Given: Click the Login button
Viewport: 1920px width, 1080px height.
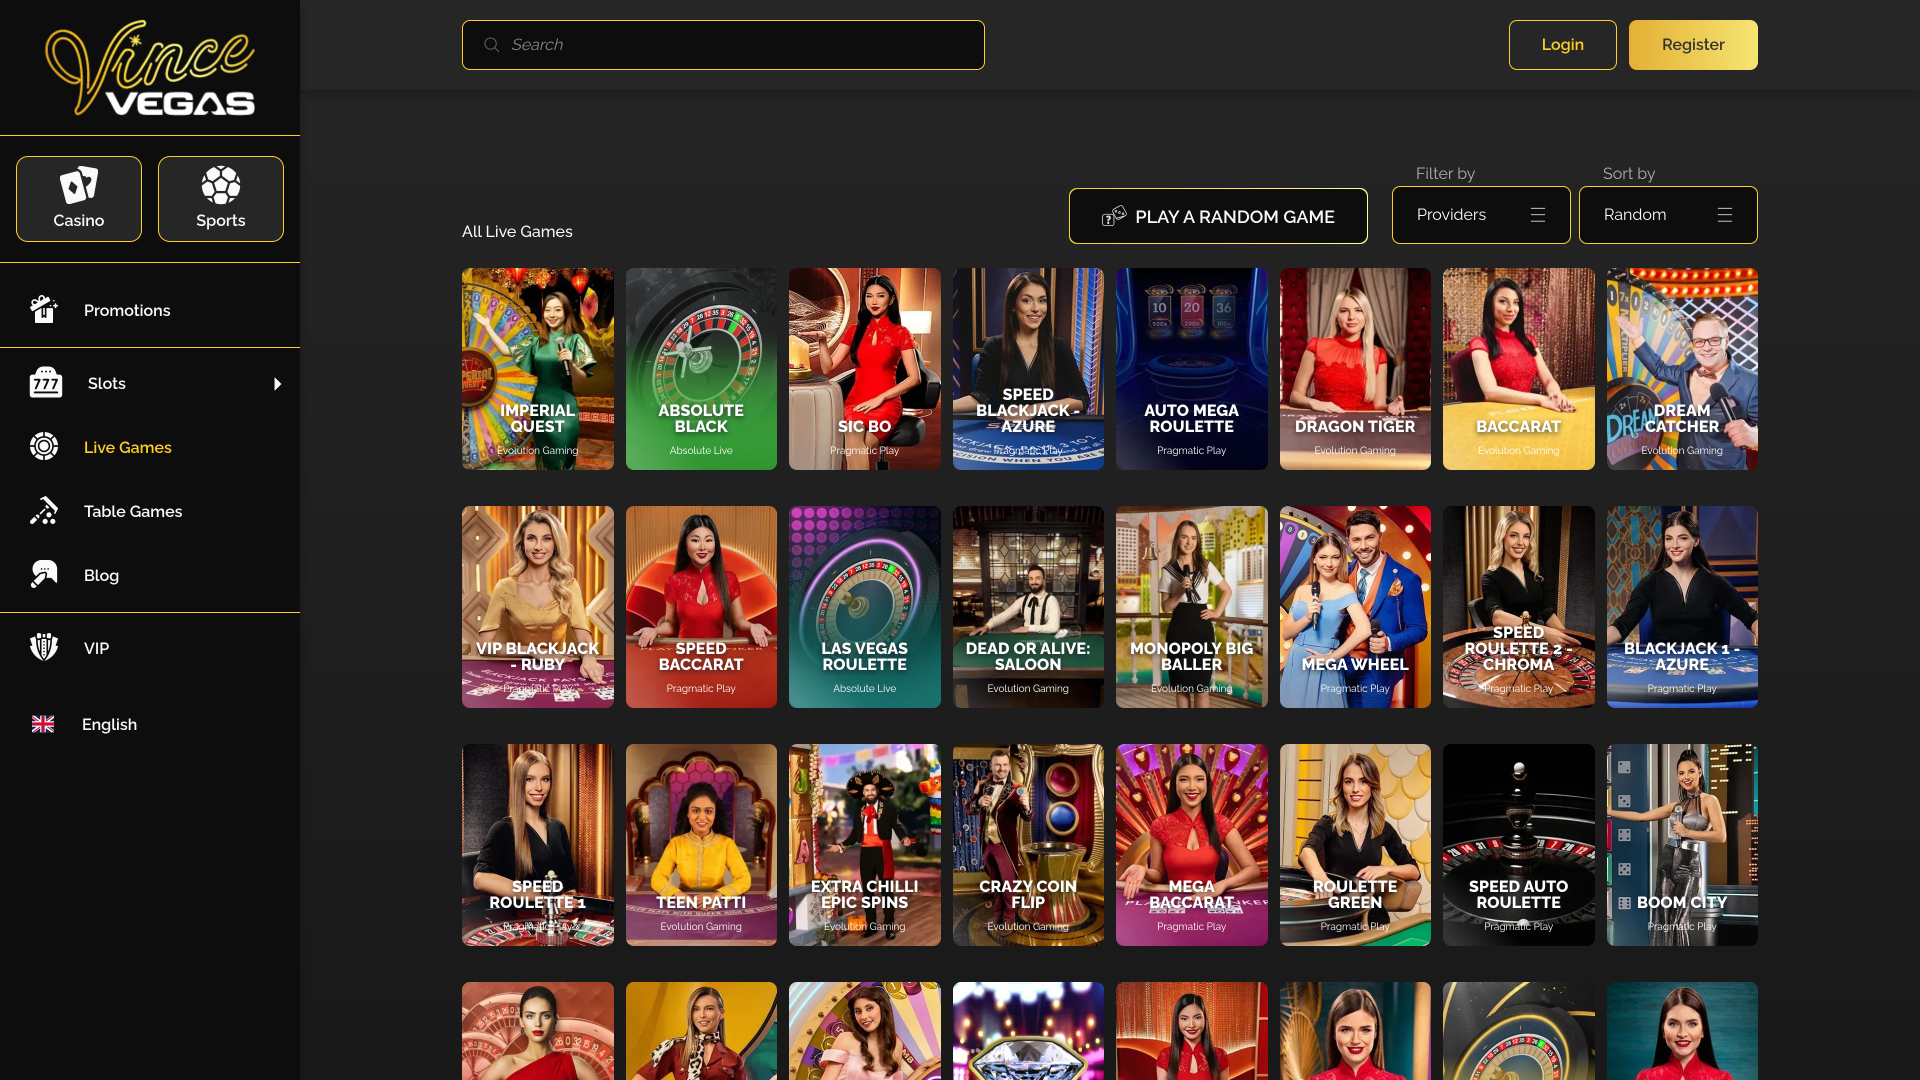Looking at the screenshot, I should tap(1562, 44).
